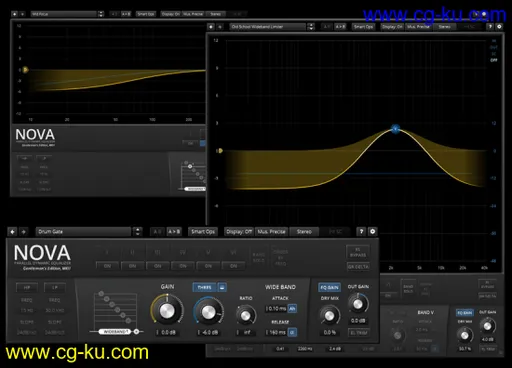Image resolution: width=512 pixels, height=368 pixels.
Task: Click the attack value 0.10 ms
Action: click(x=276, y=309)
